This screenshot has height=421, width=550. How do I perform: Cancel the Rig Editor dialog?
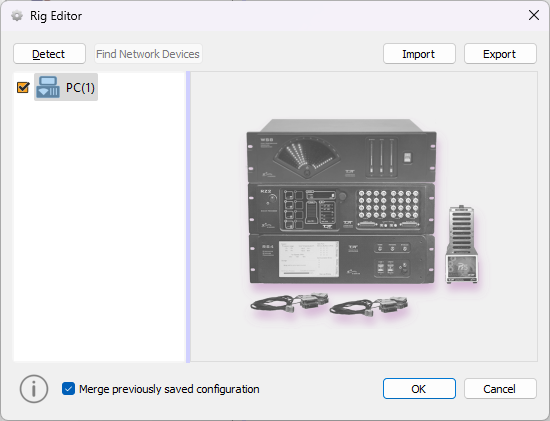pyautogui.click(x=500, y=388)
